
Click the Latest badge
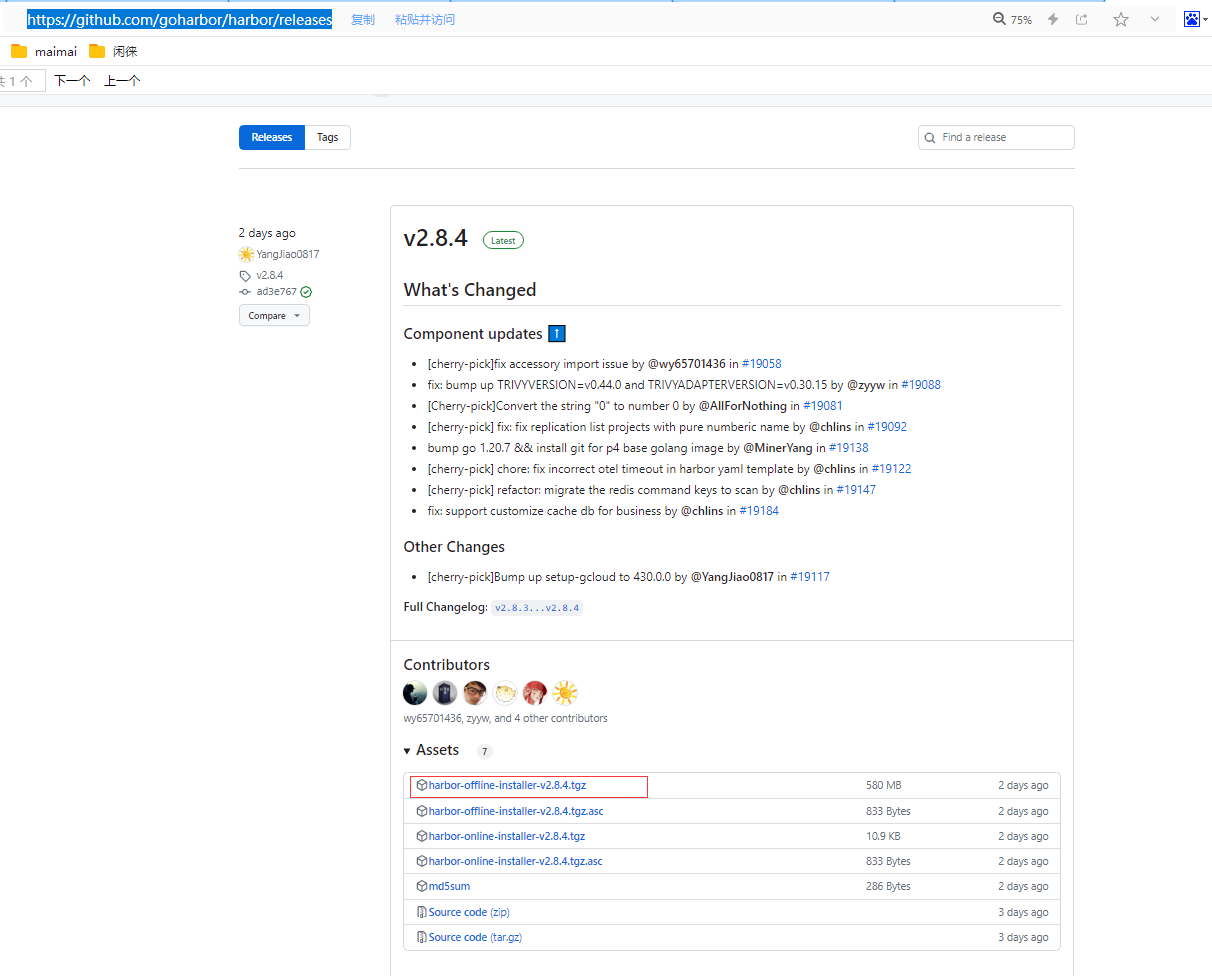[503, 240]
